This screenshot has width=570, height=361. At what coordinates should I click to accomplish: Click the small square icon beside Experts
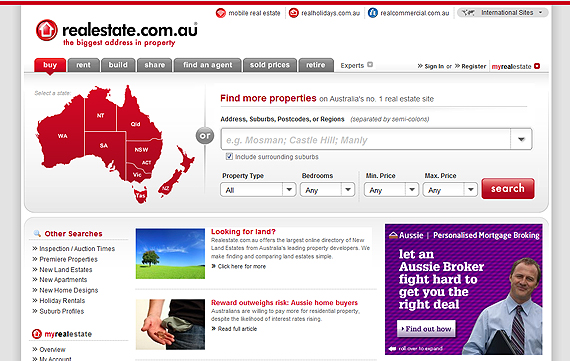pyautogui.click(x=370, y=65)
